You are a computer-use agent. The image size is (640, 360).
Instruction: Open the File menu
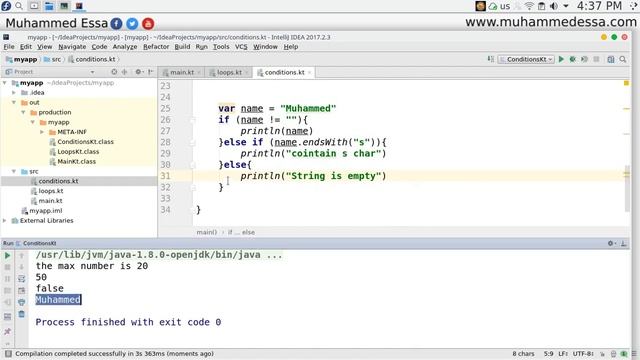tap(9, 47)
